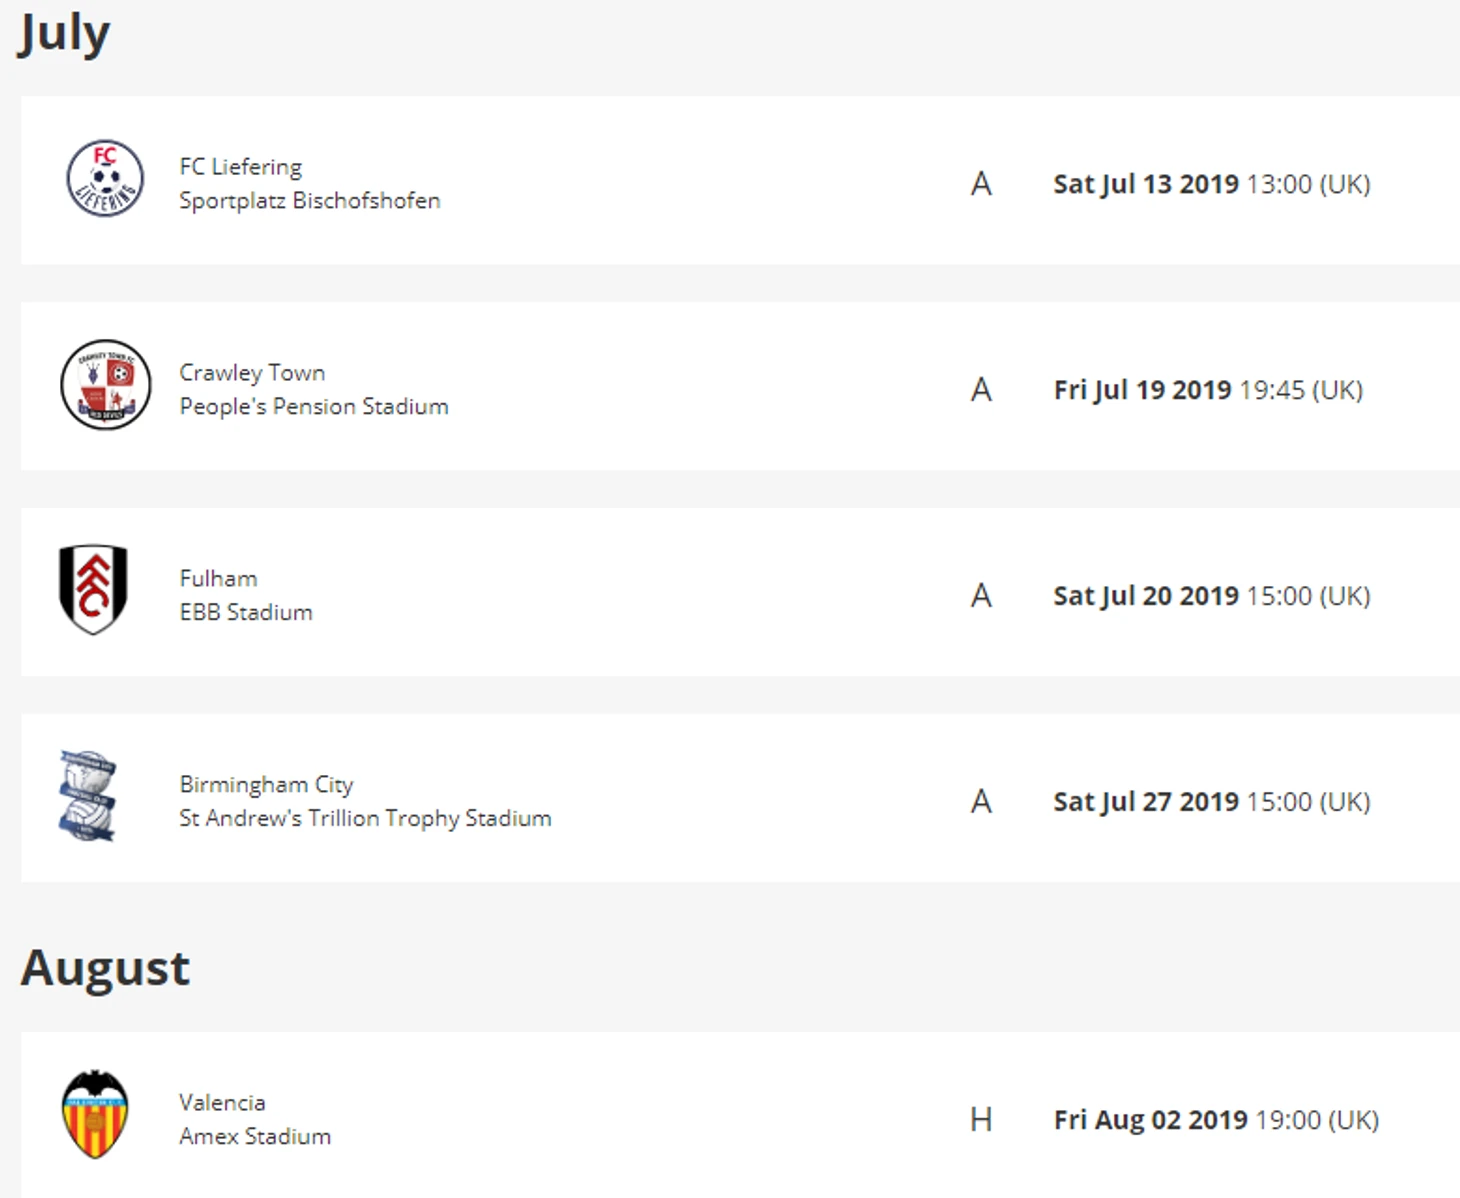Click the FC Liefering club crest

coord(105,179)
